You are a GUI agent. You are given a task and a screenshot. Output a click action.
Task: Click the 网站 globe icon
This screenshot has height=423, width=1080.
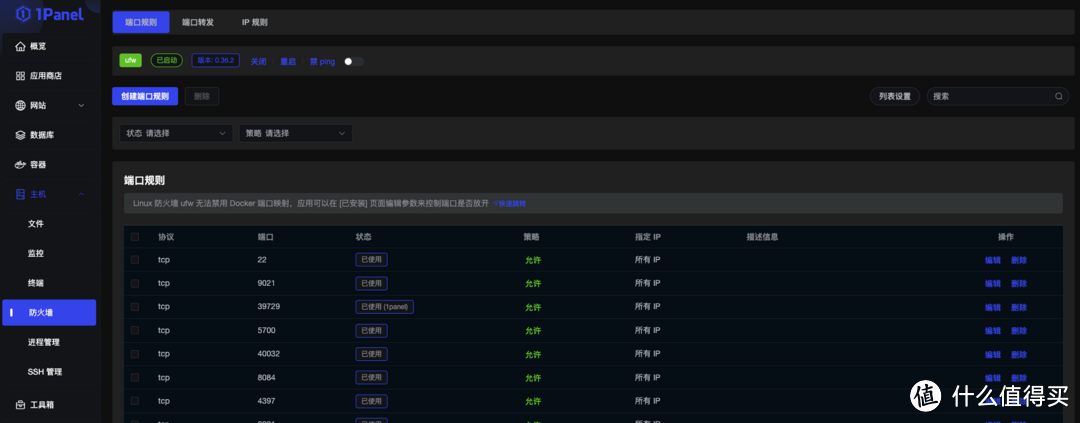(x=21, y=105)
